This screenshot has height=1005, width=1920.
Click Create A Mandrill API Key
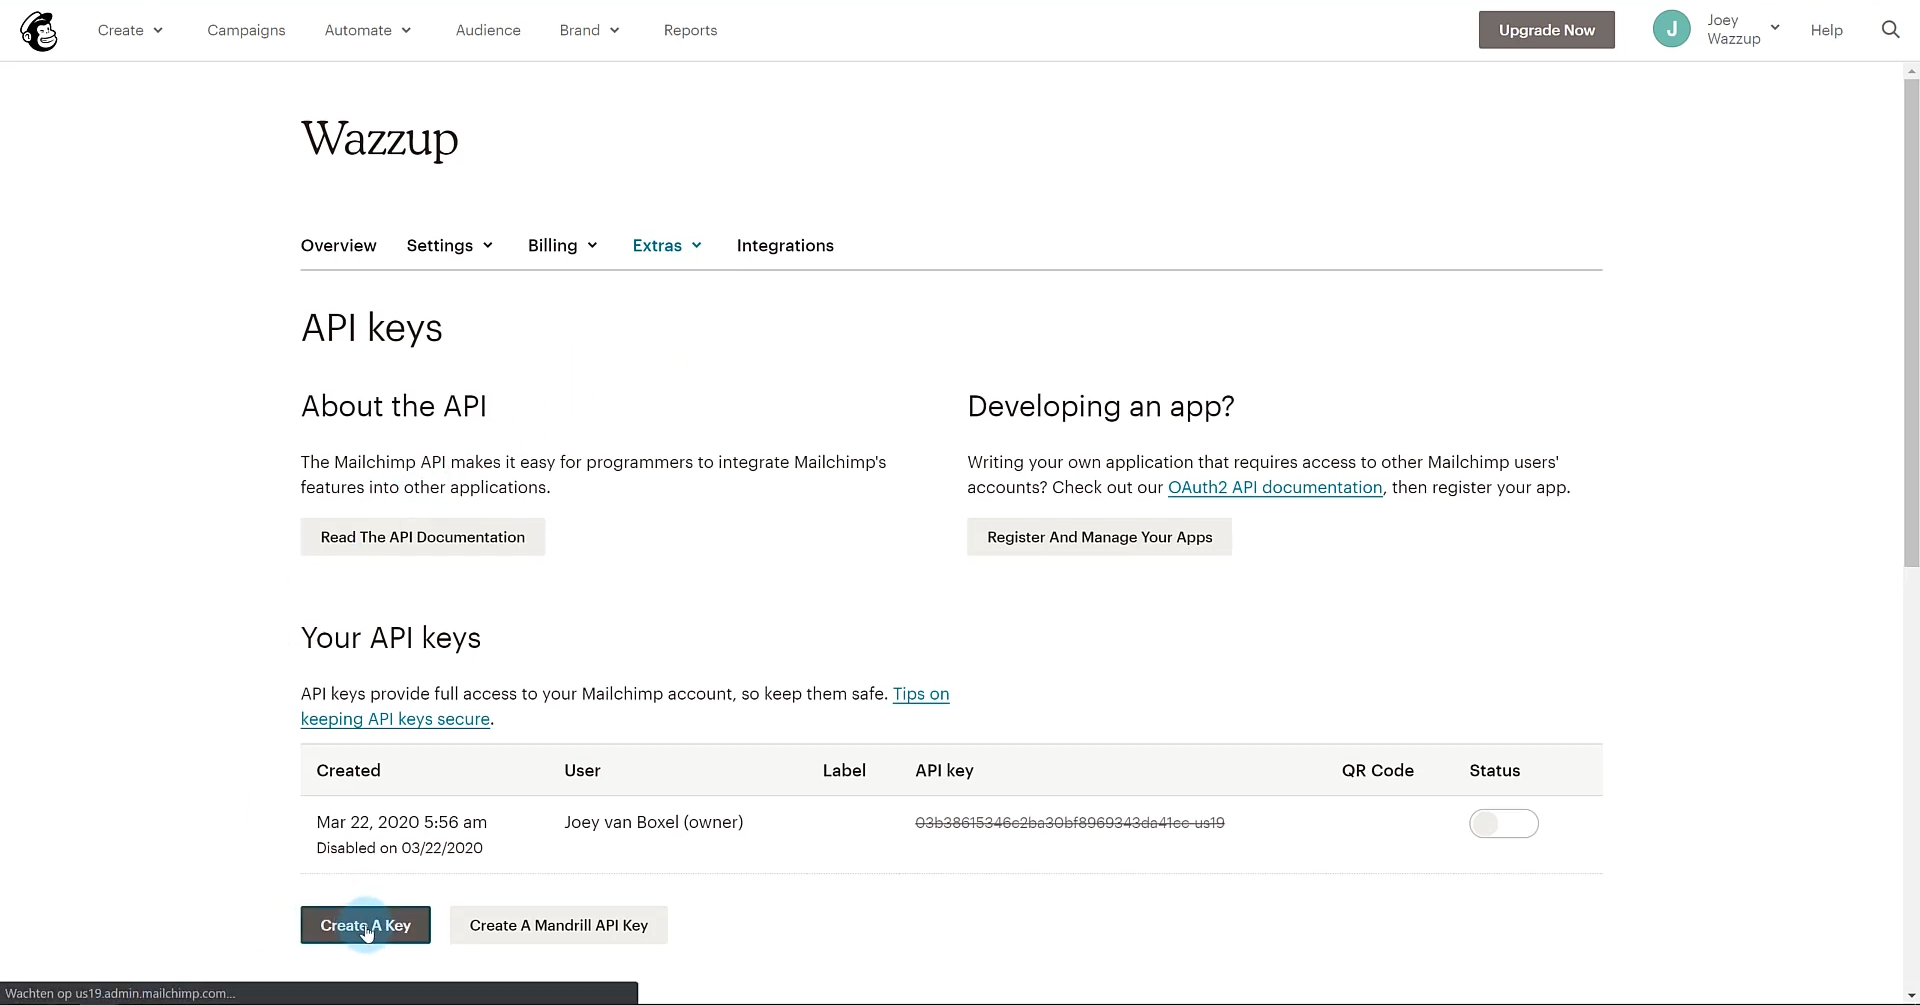click(558, 925)
